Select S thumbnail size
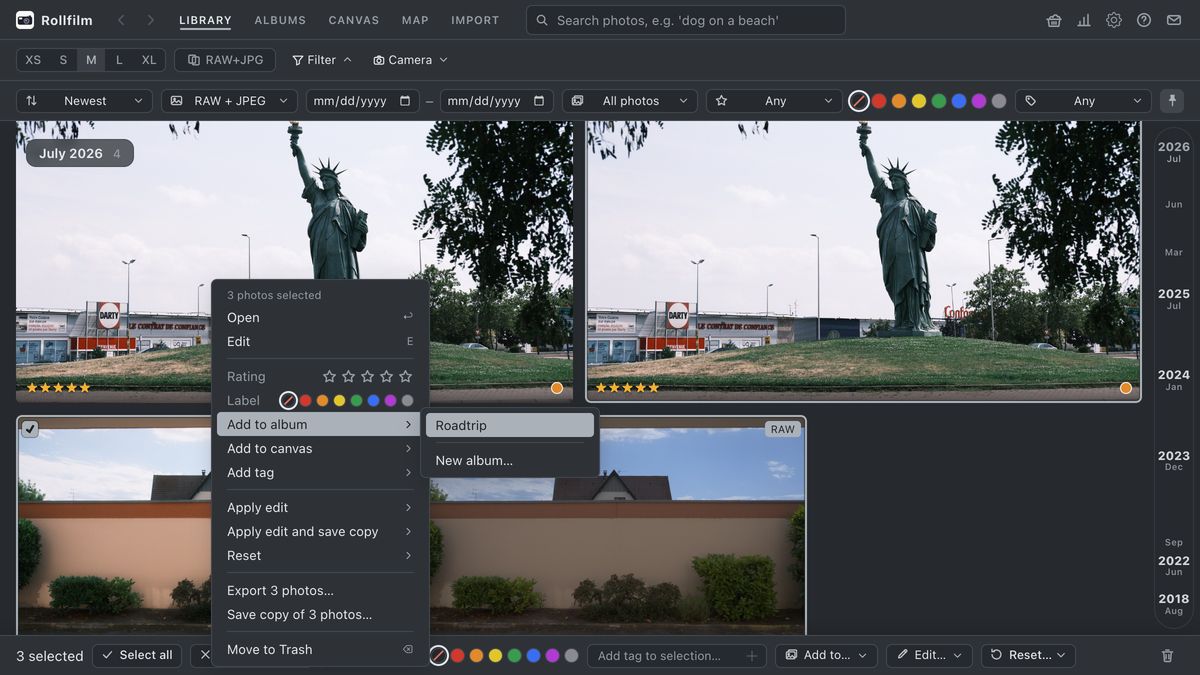The width and height of the screenshot is (1200, 675). pos(63,60)
